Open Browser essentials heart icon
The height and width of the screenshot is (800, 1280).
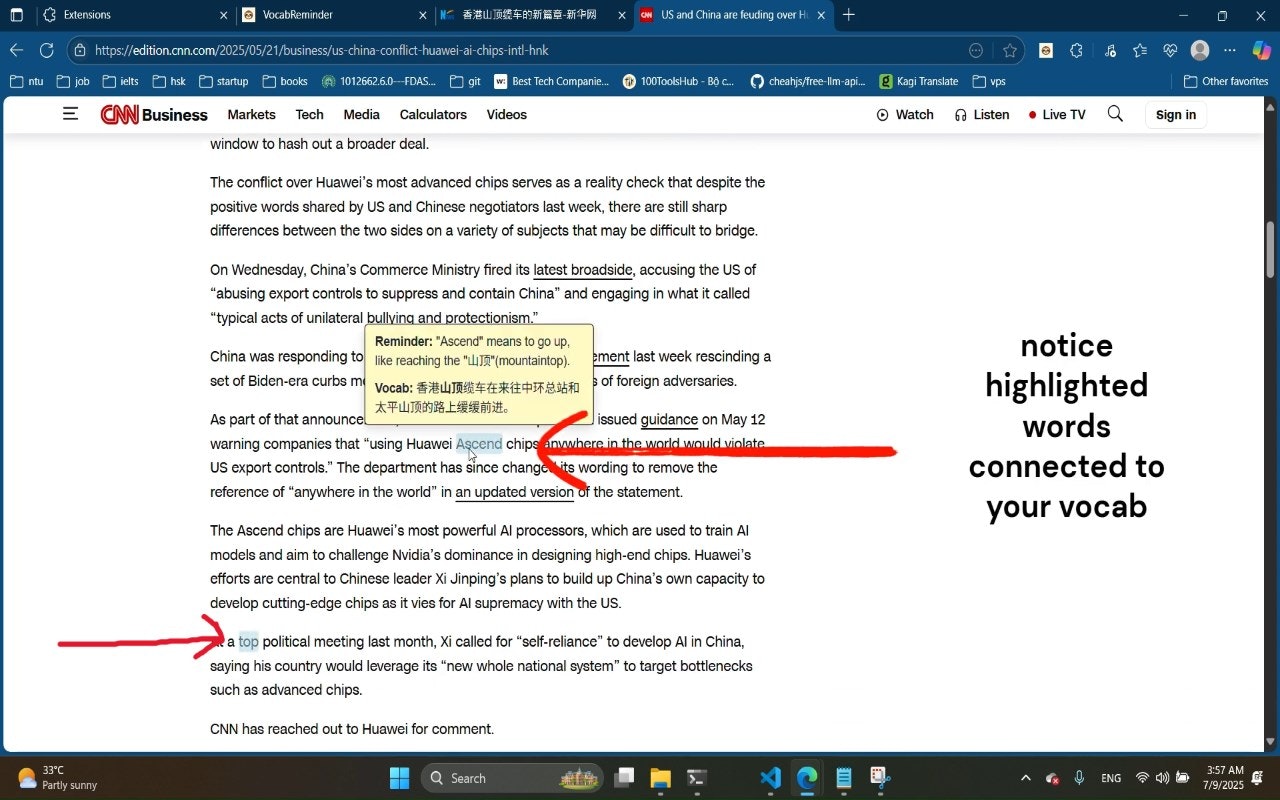tap(1170, 50)
